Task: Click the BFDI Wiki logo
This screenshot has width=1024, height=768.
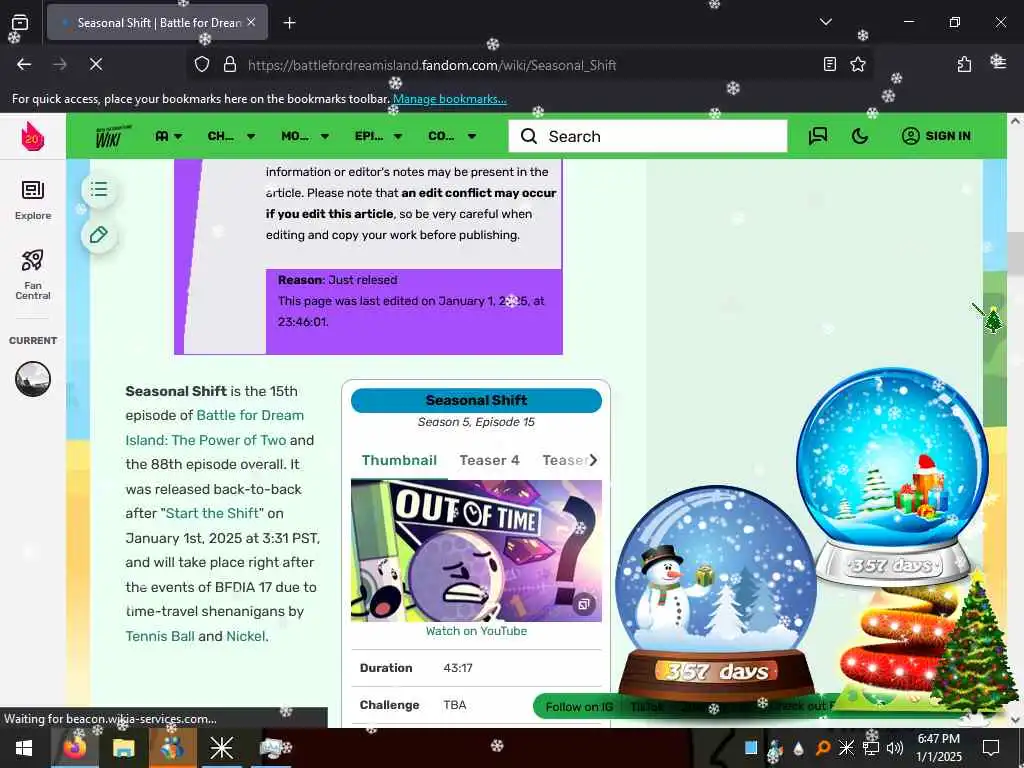Action: click(113, 136)
